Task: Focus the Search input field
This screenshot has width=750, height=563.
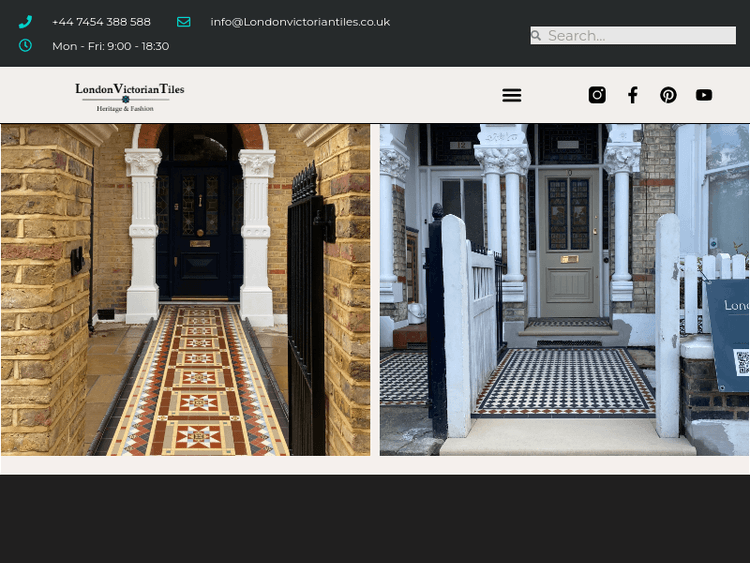Action: tap(640, 36)
